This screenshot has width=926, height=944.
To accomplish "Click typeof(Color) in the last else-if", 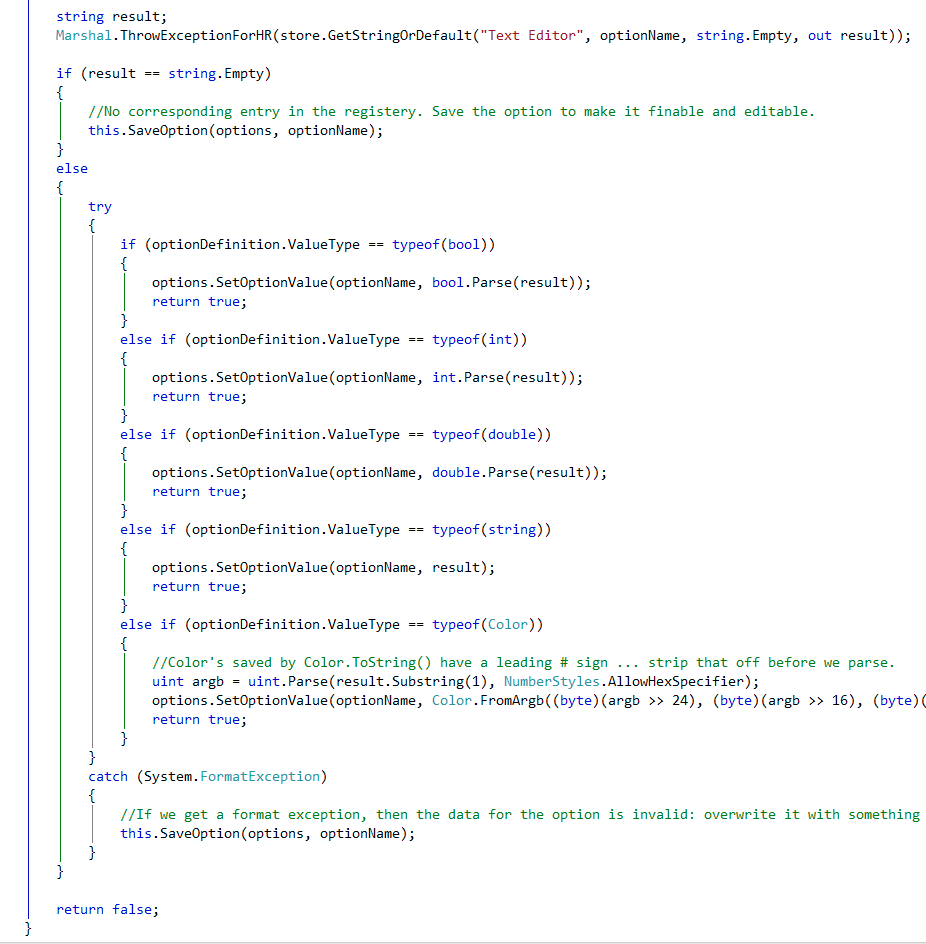I will point(487,624).
